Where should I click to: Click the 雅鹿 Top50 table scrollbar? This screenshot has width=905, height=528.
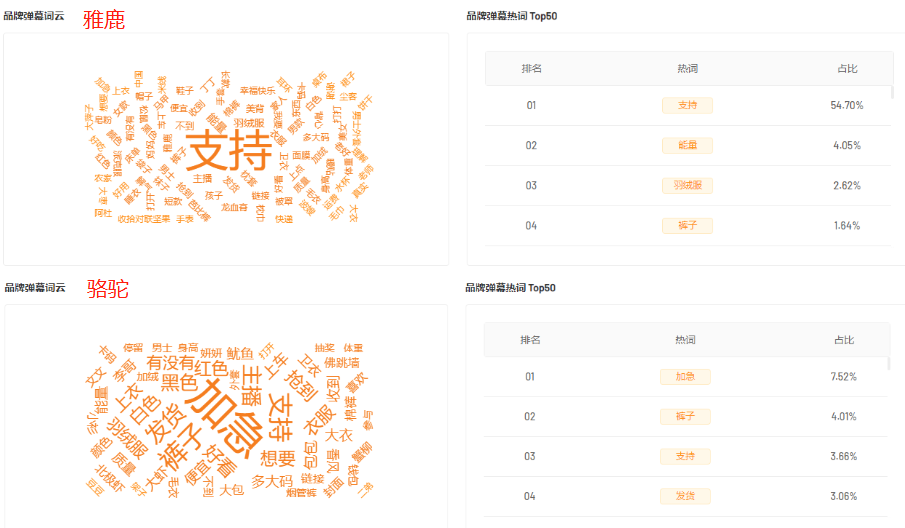tap(892, 92)
